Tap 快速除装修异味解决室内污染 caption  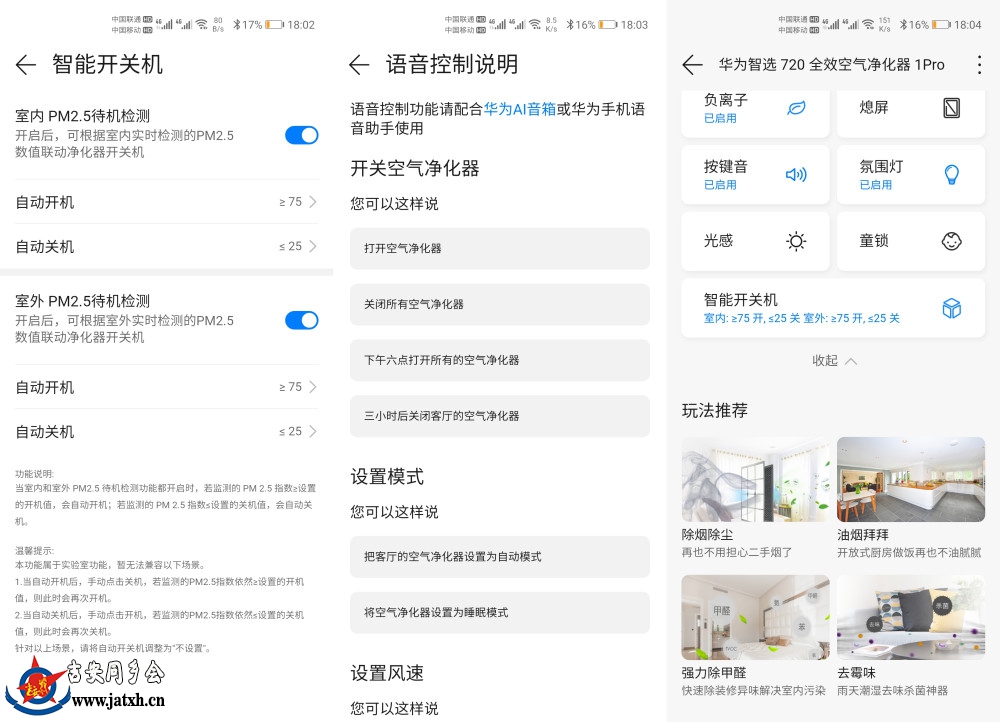pyautogui.click(x=754, y=690)
